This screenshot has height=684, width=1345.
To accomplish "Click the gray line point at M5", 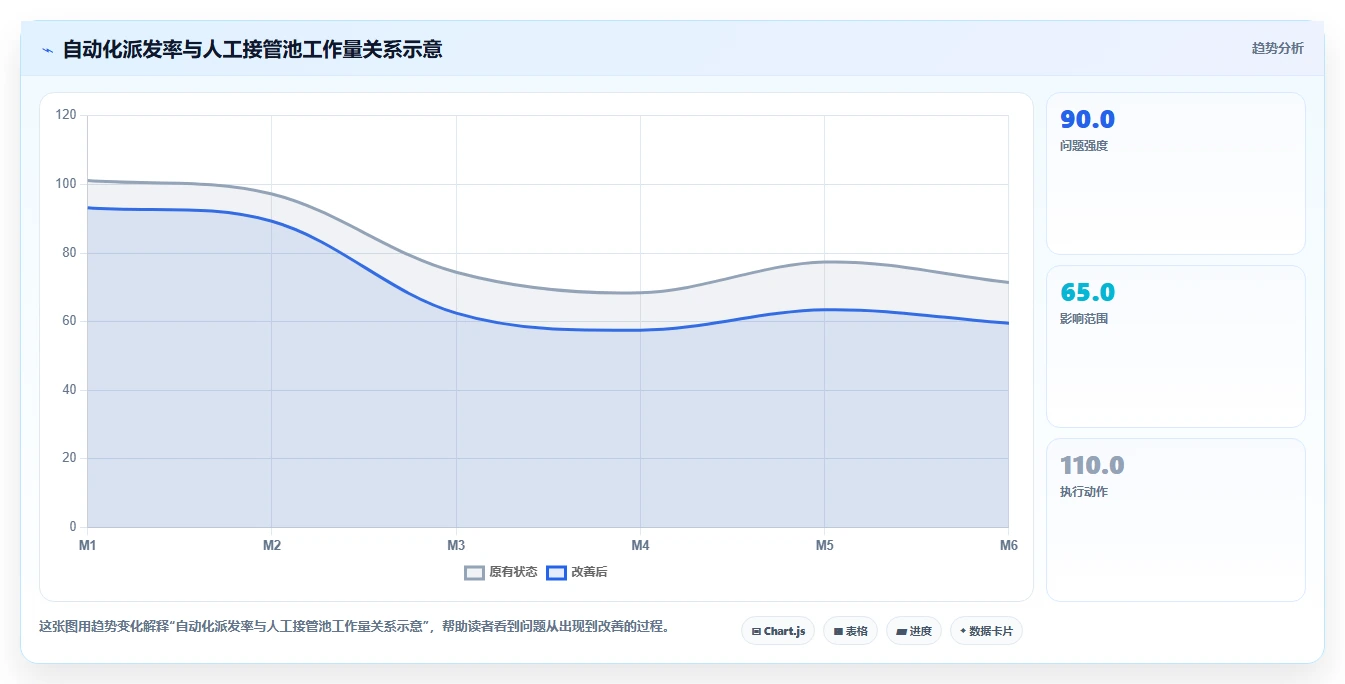I will point(824,262).
